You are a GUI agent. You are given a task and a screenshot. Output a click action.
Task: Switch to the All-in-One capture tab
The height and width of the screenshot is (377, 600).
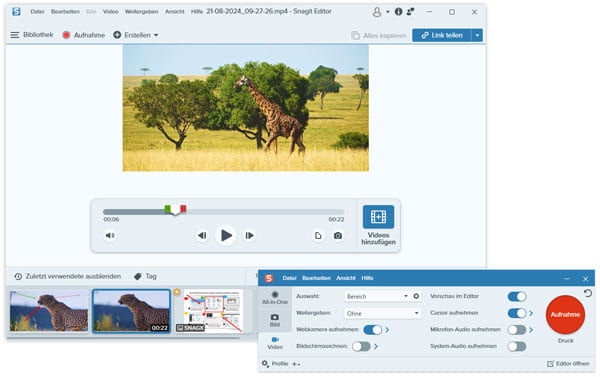pyautogui.click(x=275, y=297)
